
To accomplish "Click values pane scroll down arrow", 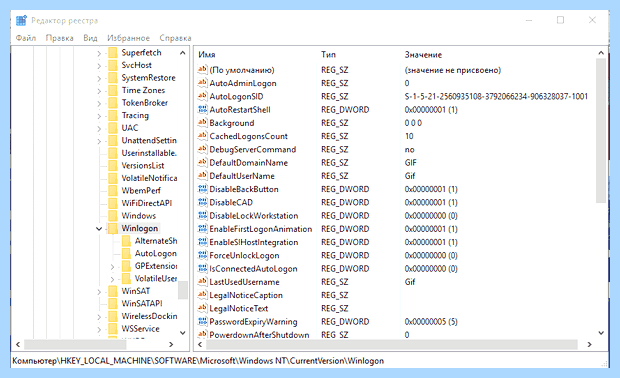I will click(x=601, y=333).
